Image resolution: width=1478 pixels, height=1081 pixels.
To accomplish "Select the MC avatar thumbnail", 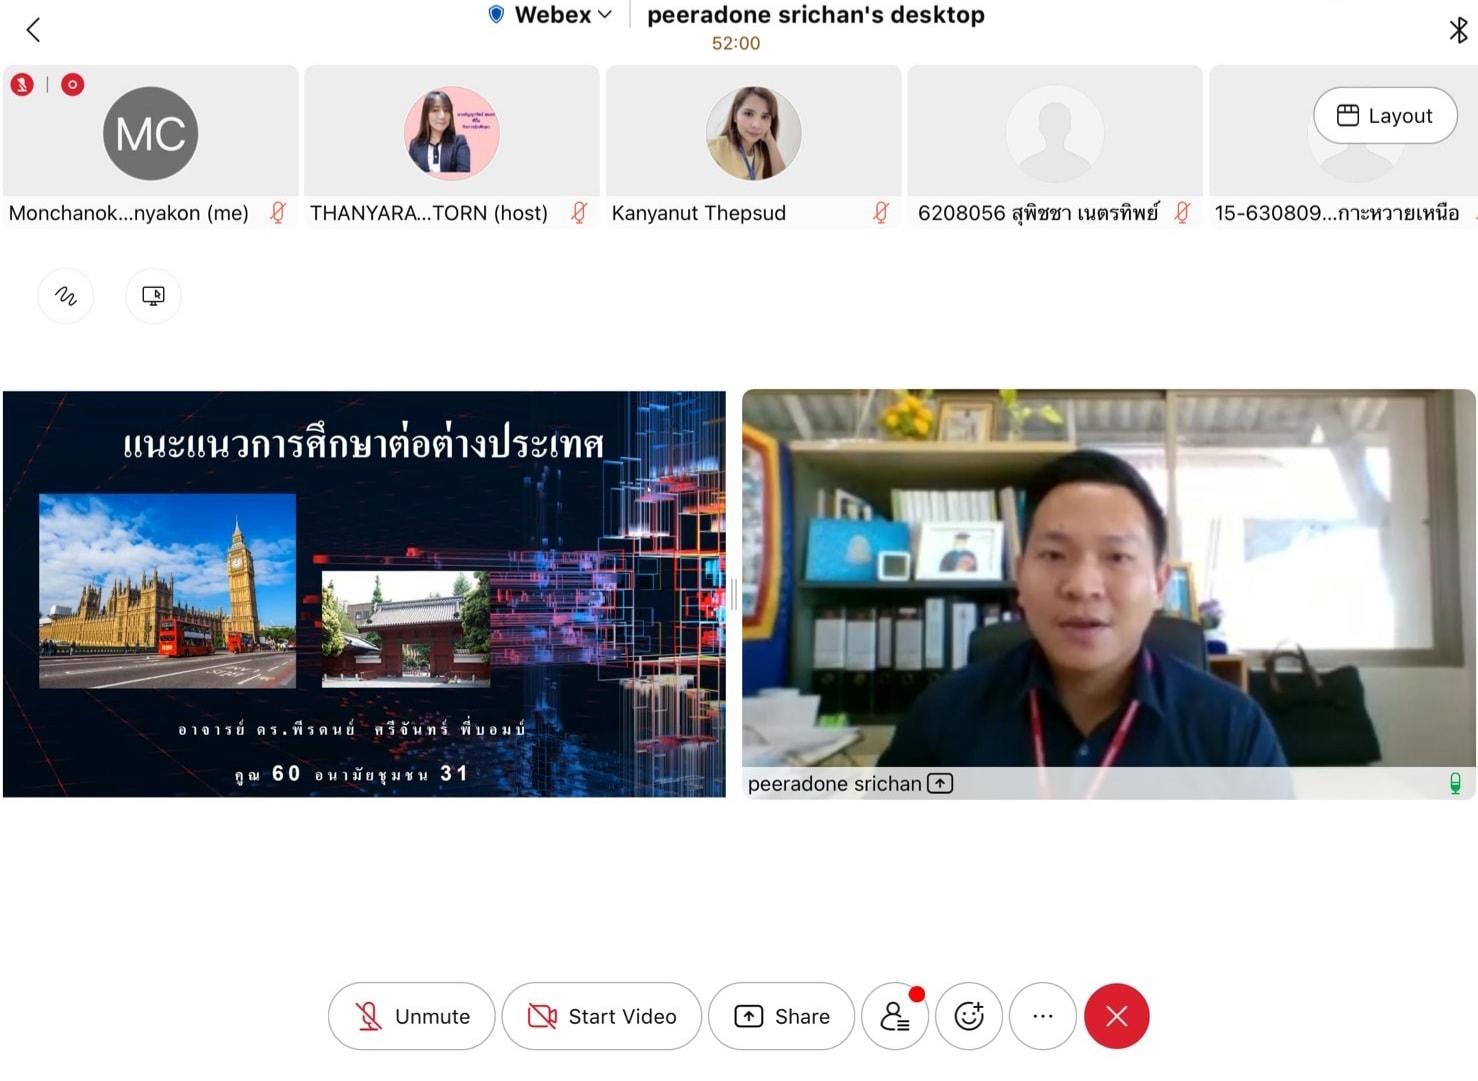I will coord(150,133).
